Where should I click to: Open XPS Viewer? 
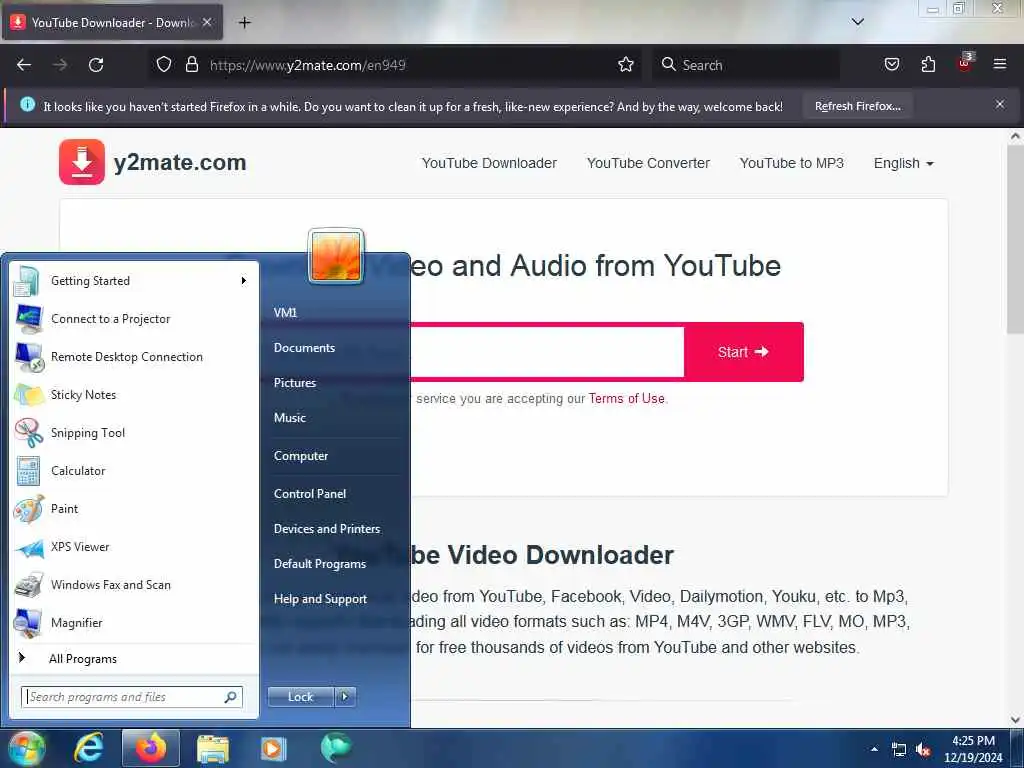click(133, 547)
